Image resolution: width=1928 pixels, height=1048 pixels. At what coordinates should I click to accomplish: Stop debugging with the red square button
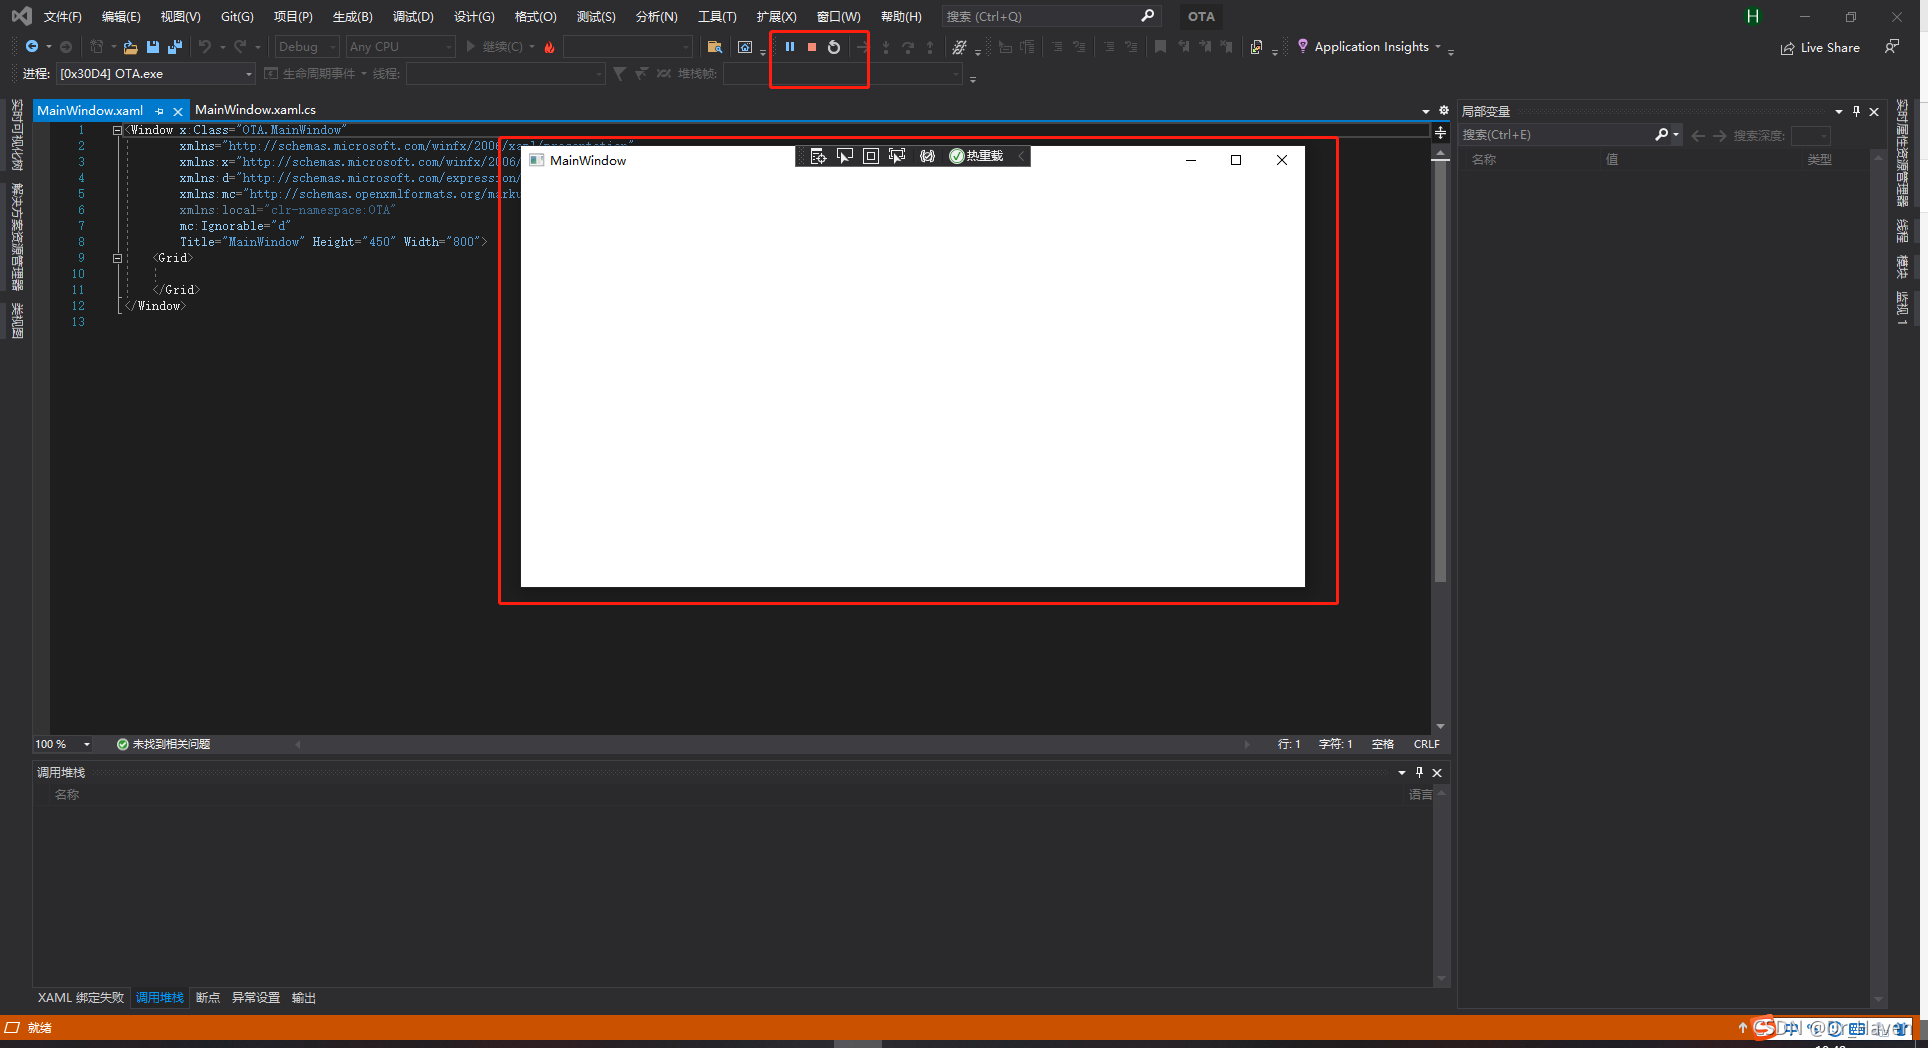click(812, 47)
